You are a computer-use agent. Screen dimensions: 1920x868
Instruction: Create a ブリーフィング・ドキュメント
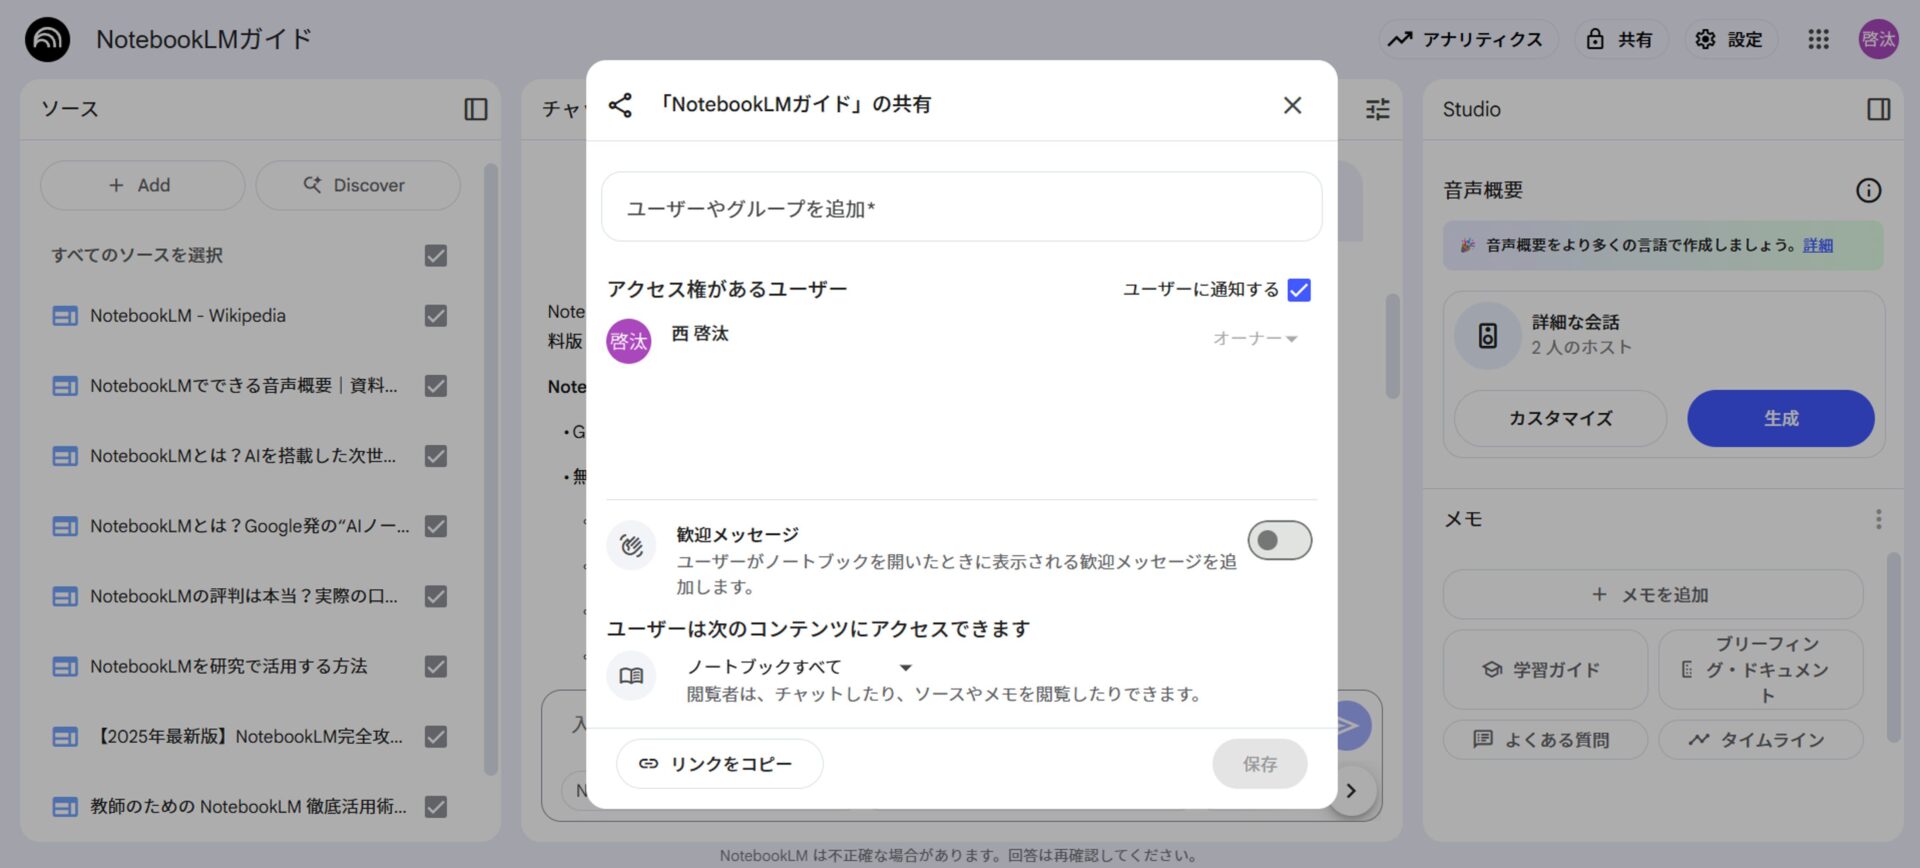click(x=1760, y=670)
